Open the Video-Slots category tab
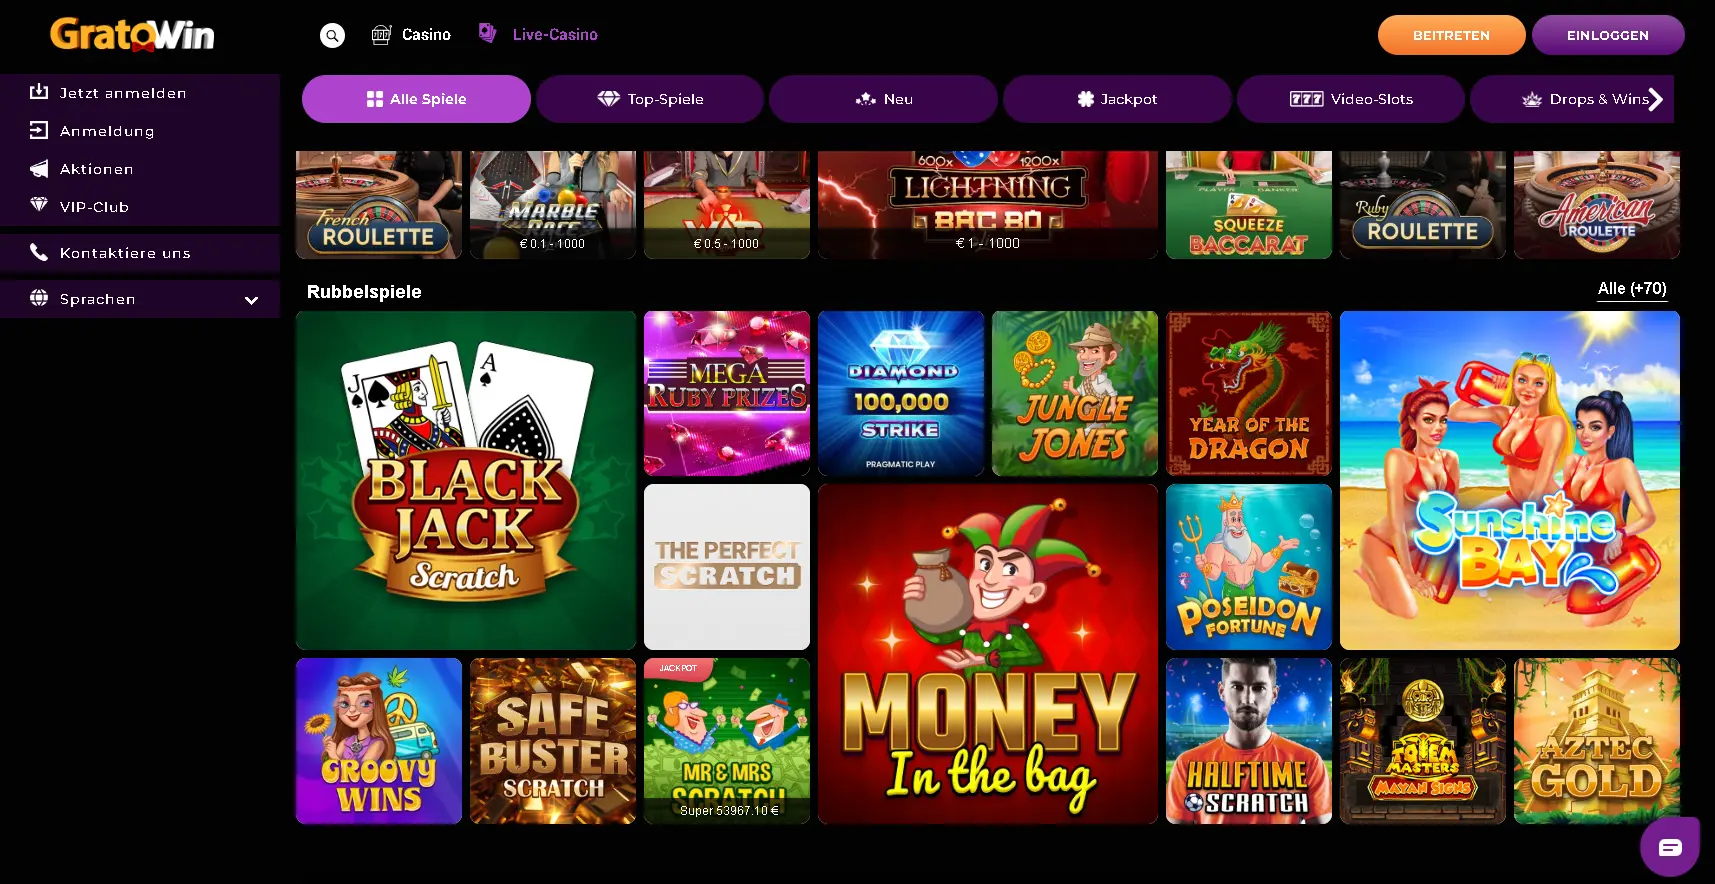This screenshot has width=1715, height=884. [1351, 99]
